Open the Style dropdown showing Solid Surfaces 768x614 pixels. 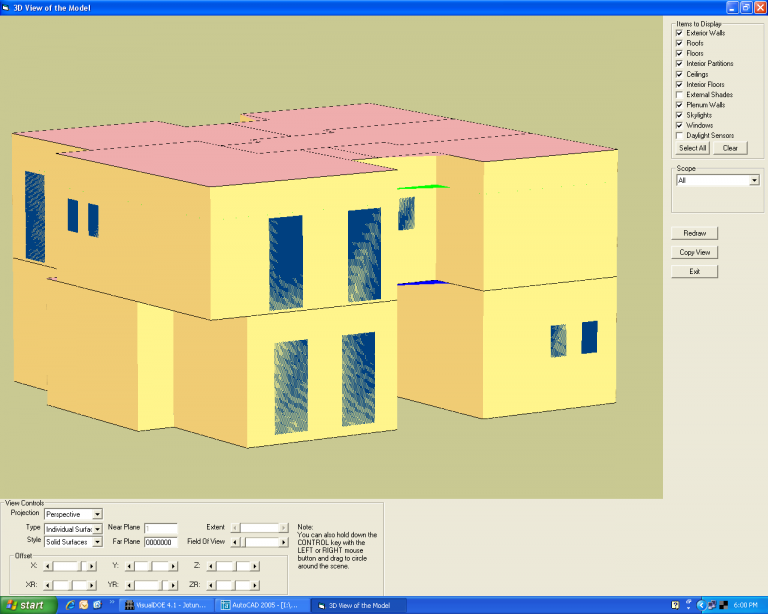coord(97,542)
